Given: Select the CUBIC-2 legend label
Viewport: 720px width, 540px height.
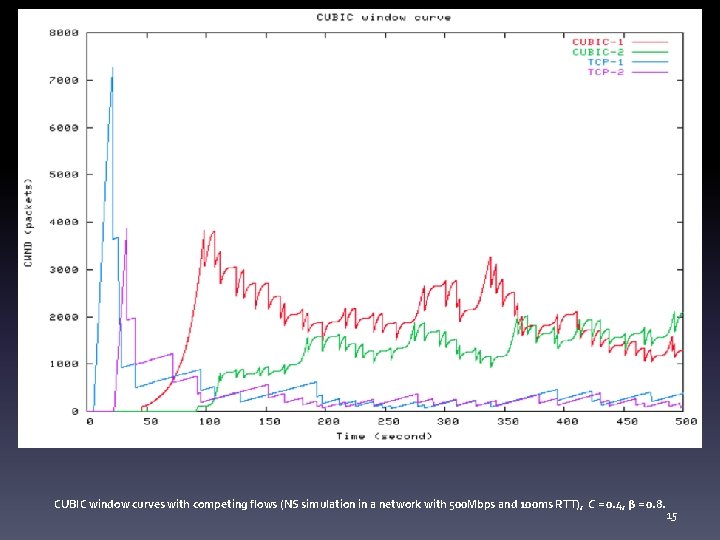Looking at the screenshot, I should point(598,52).
